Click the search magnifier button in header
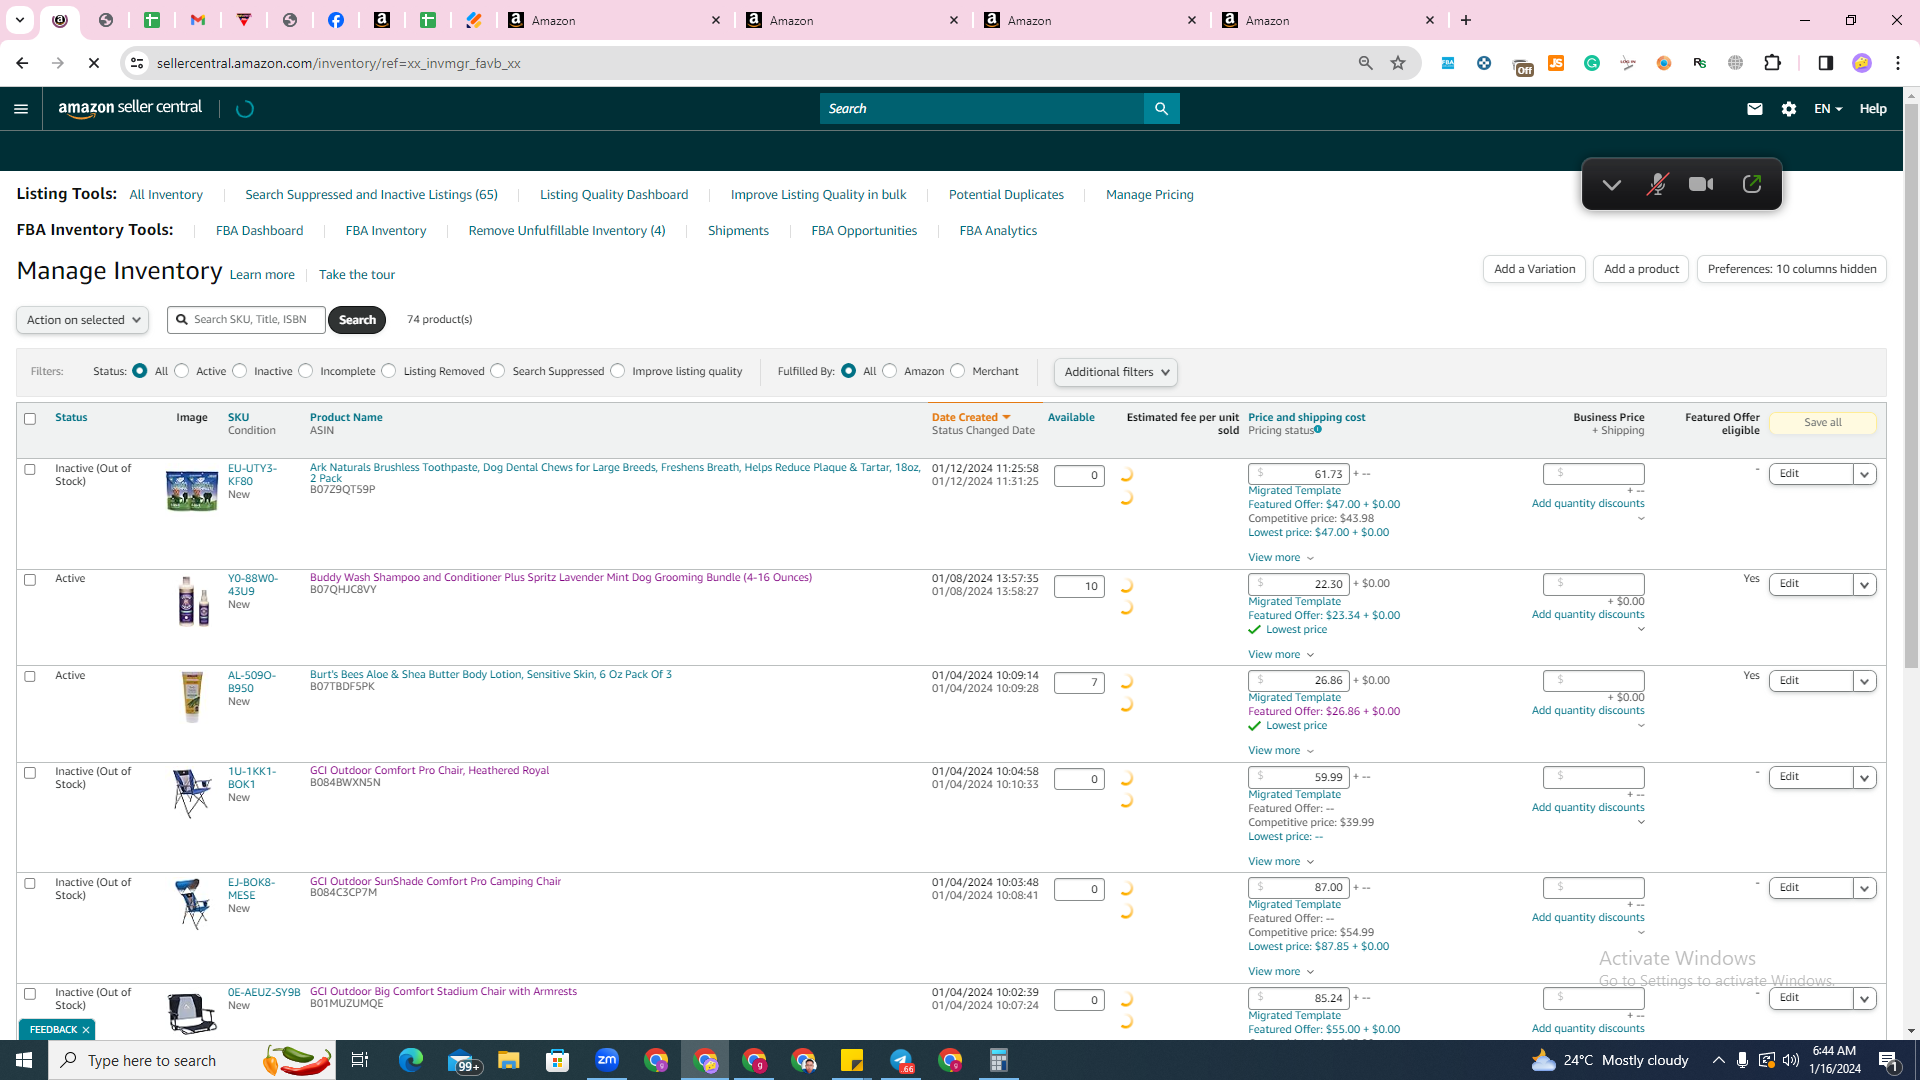Image resolution: width=1920 pixels, height=1080 pixels. tap(1161, 109)
